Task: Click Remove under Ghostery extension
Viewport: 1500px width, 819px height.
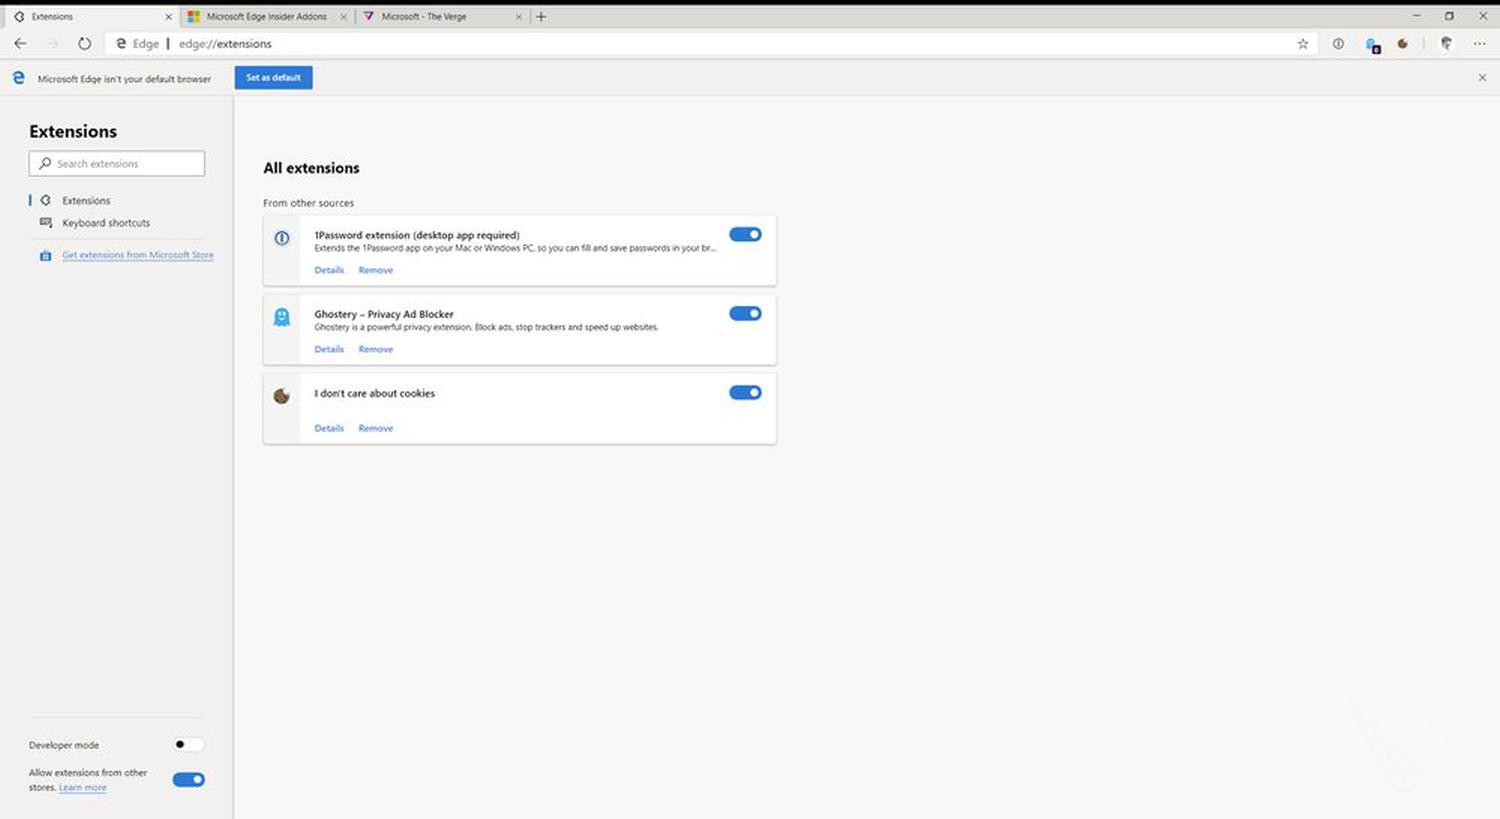Action: coord(375,350)
